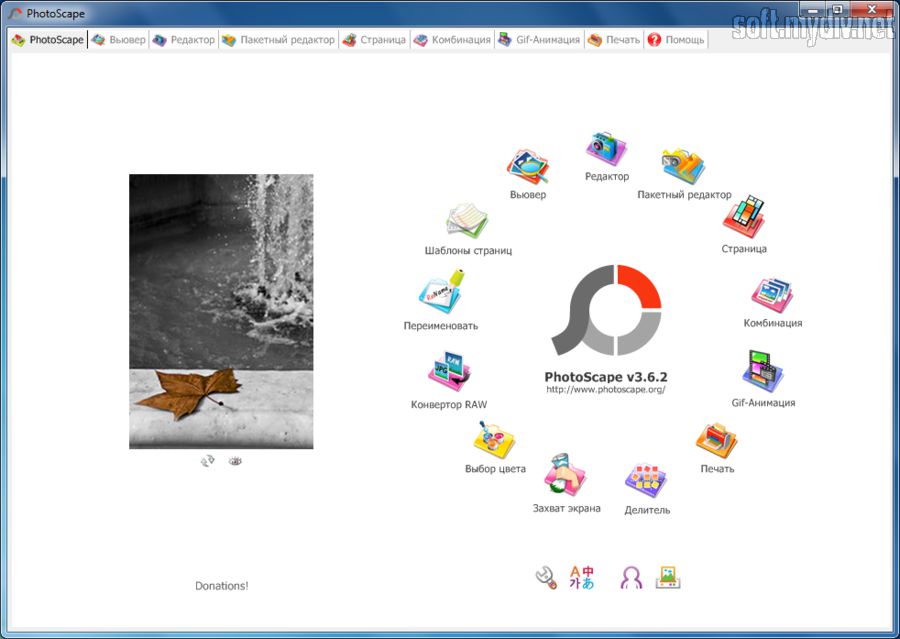Open the Вьювер circle icon
900x639 pixels.
tap(527, 166)
